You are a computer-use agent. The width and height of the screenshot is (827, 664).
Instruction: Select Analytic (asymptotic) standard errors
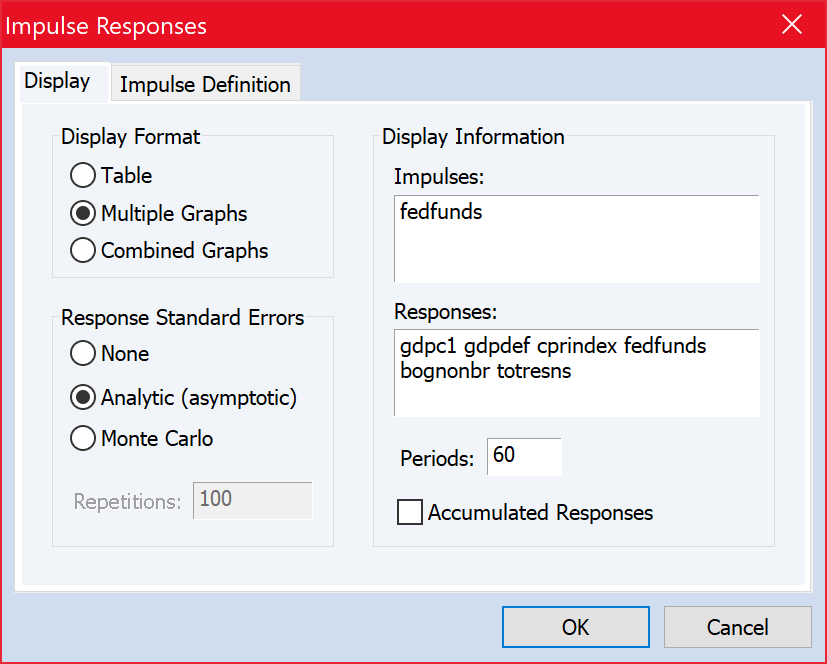pos(83,398)
